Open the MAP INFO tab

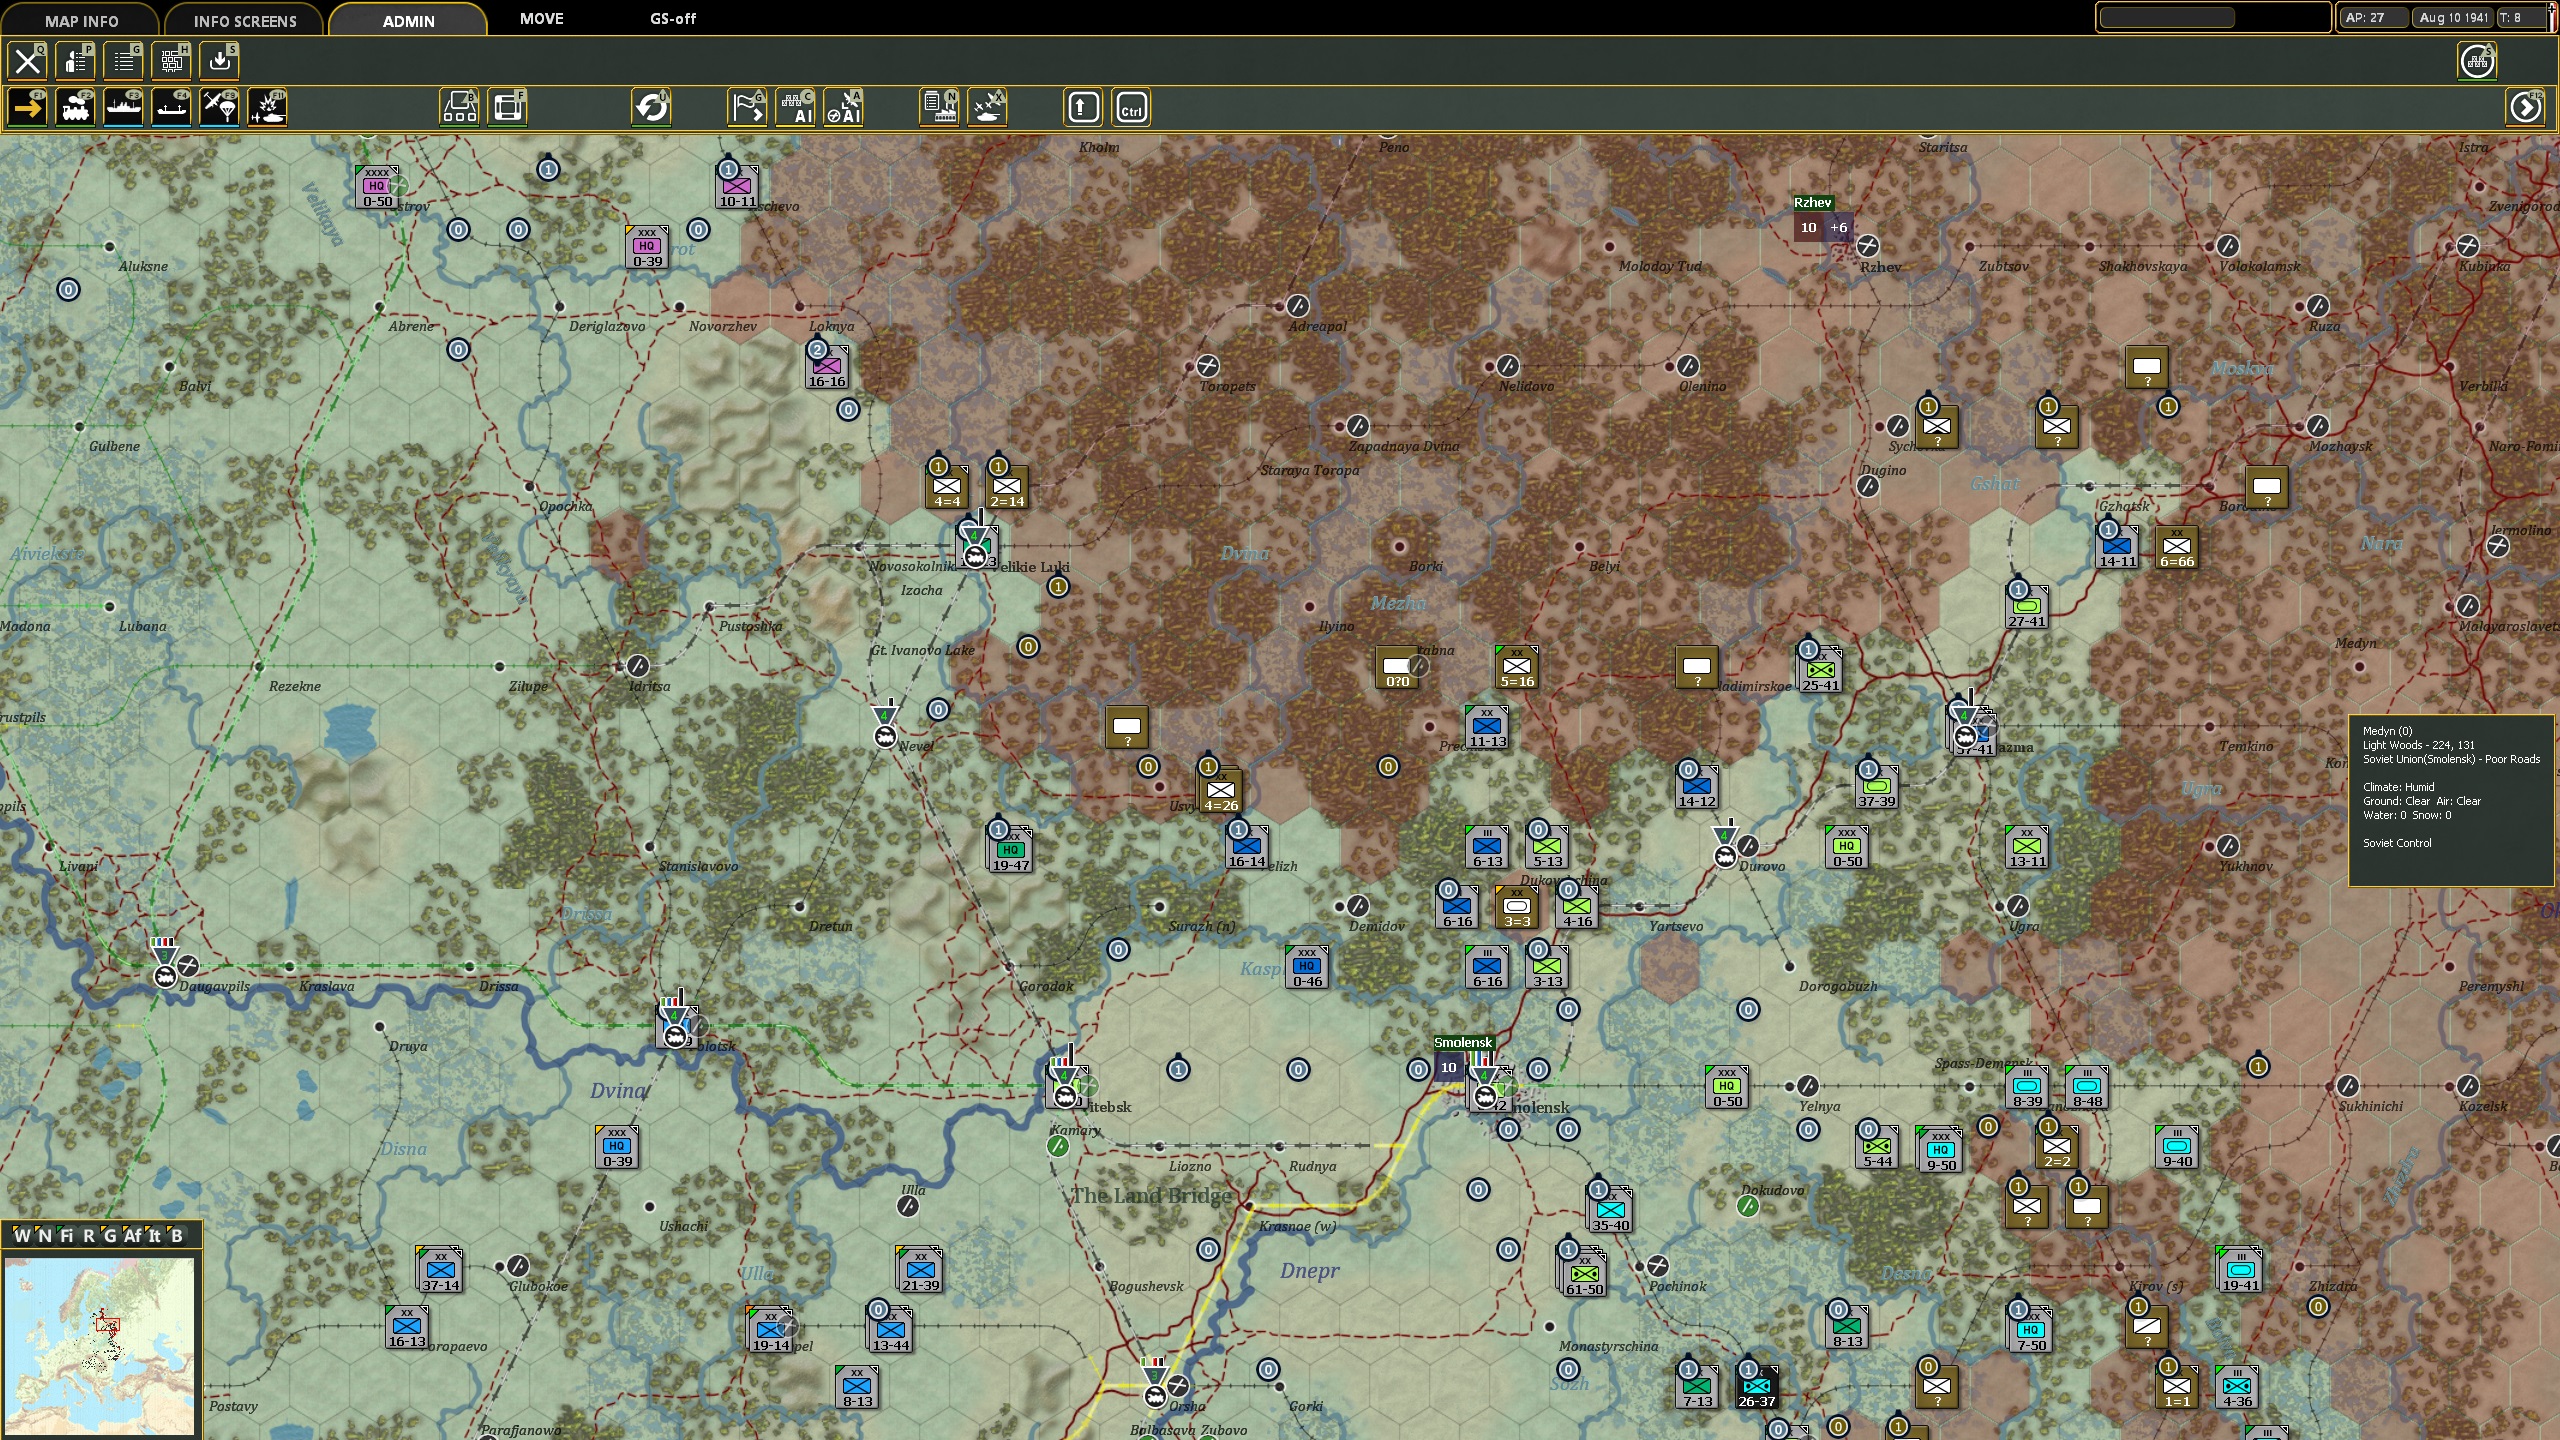[x=81, y=20]
